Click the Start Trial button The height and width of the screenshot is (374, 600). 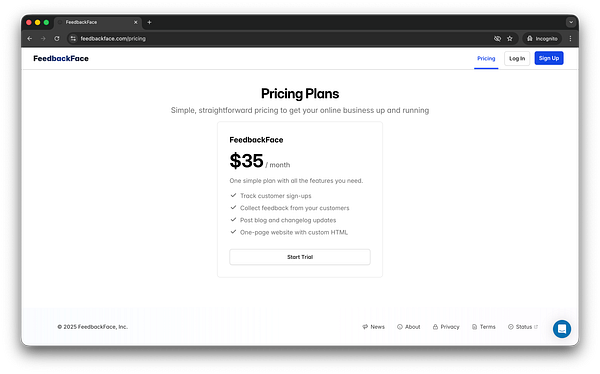pos(300,257)
